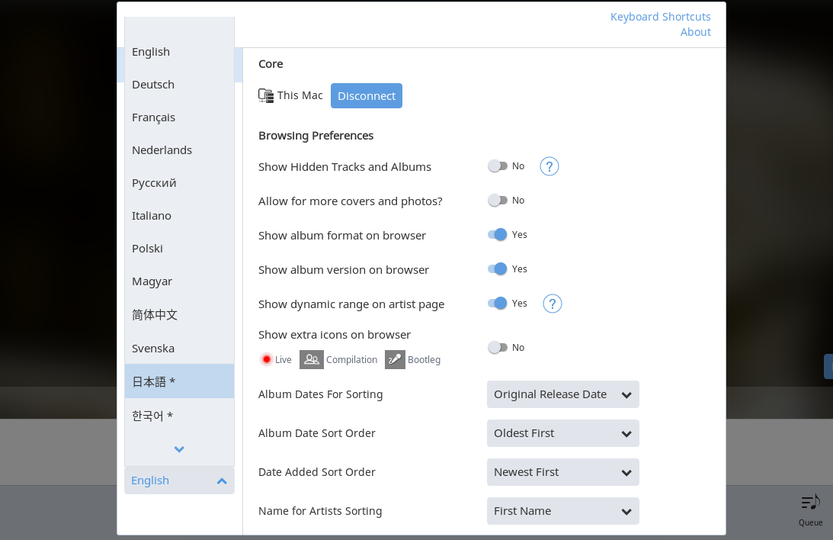
Task: Toggle Show Hidden Tracks and Albums
Action: pyautogui.click(x=498, y=166)
